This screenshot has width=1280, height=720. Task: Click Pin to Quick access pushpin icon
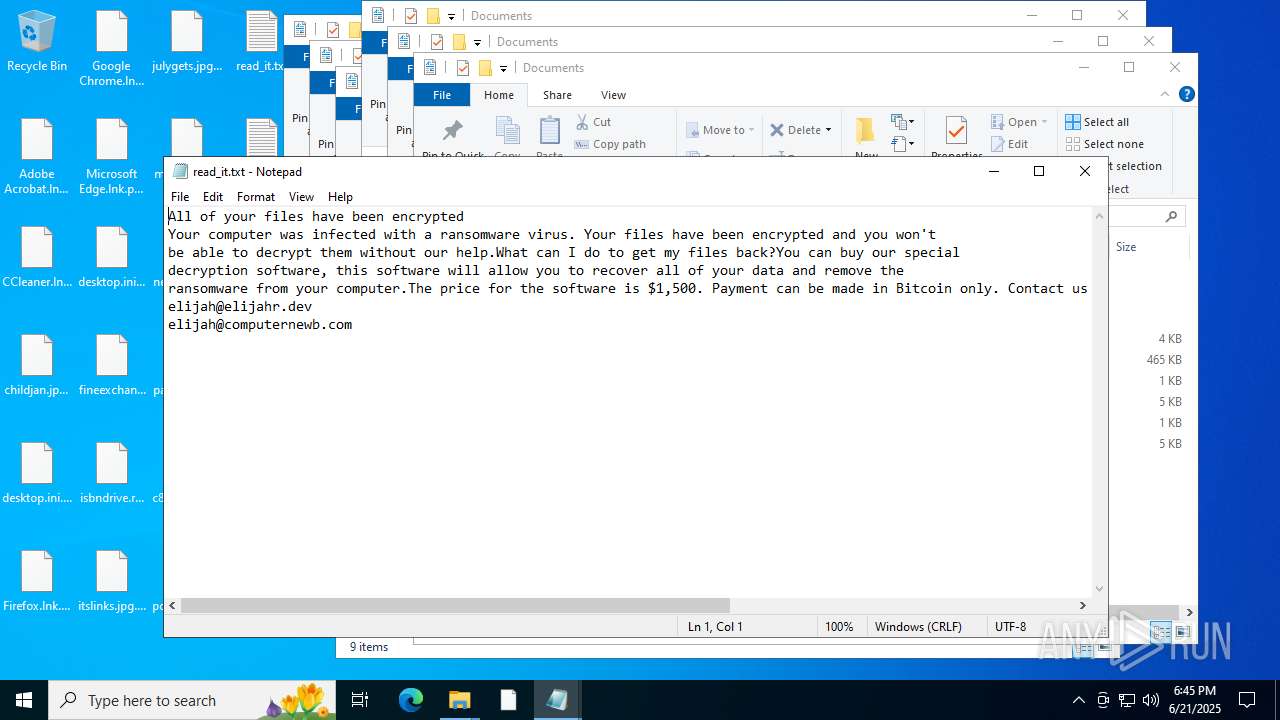click(453, 131)
